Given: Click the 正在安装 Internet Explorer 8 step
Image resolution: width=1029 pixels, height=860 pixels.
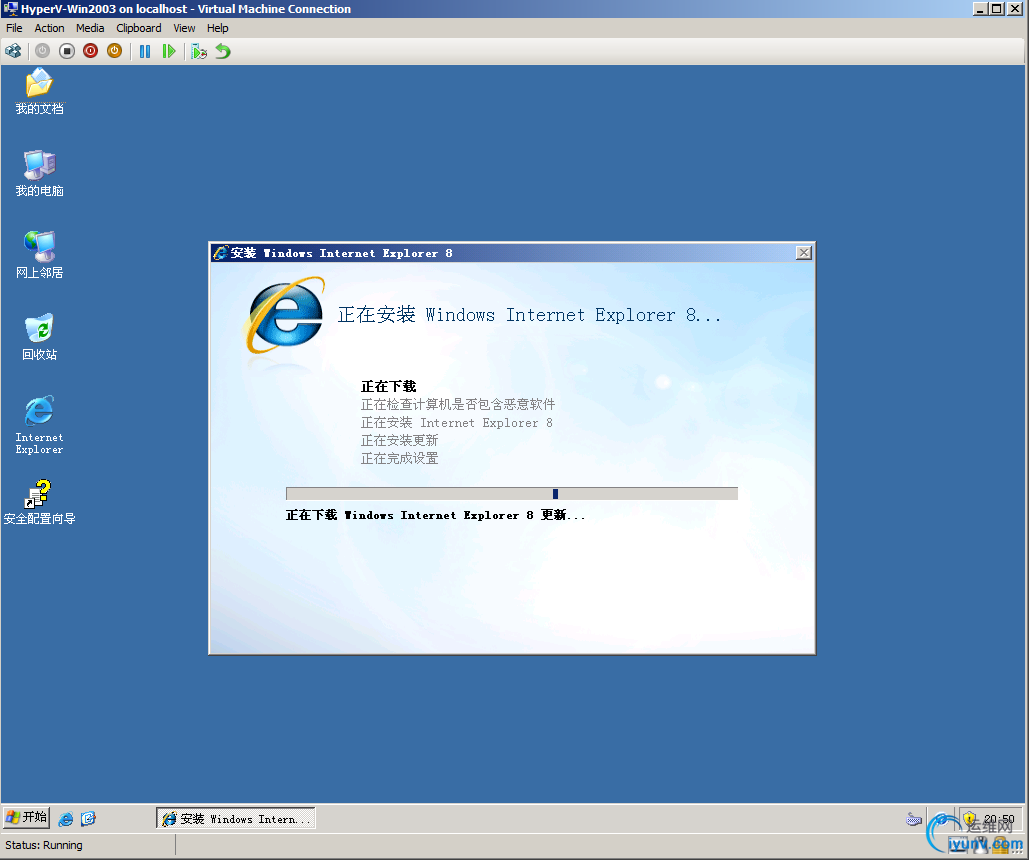Looking at the screenshot, I should point(457,423).
